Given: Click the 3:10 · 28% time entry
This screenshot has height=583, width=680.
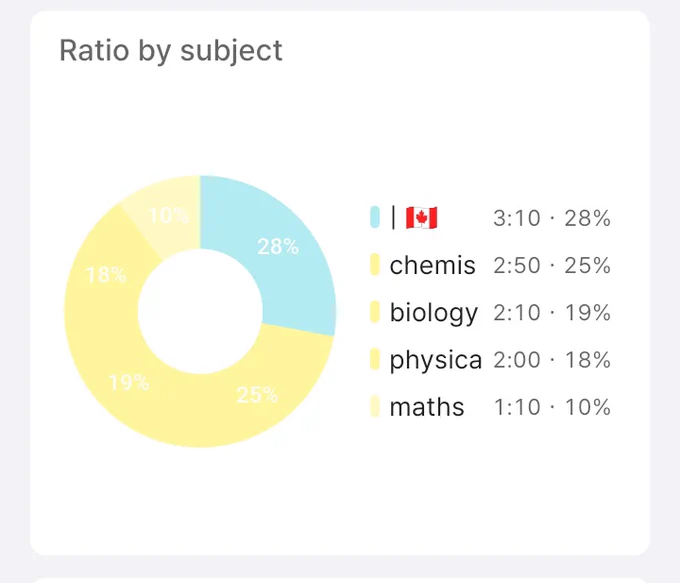Looking at the screenshot, I should point(552,218).
